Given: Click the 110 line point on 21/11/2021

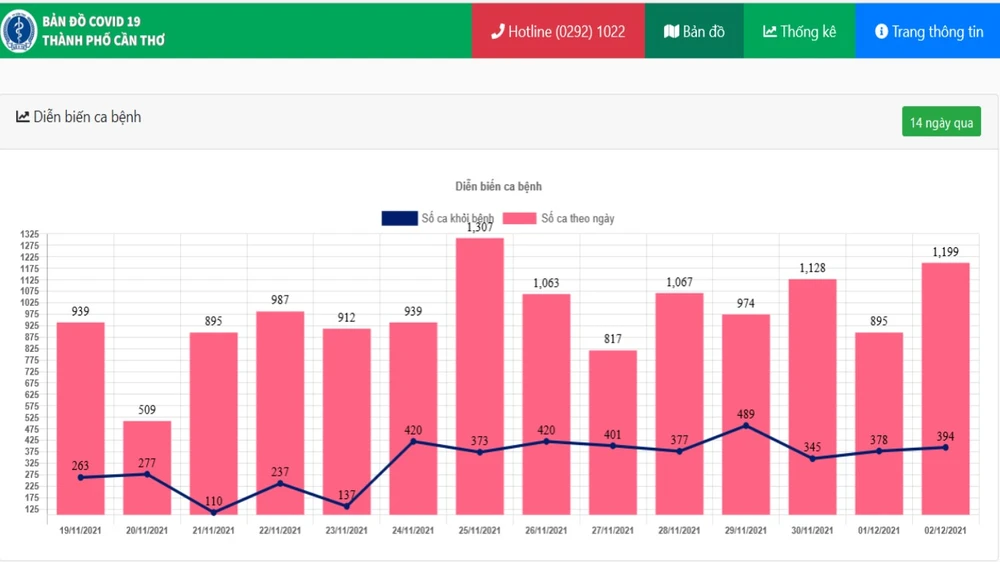Looking at the screenshot, I should pyautogui.click(x=214, y=512).
